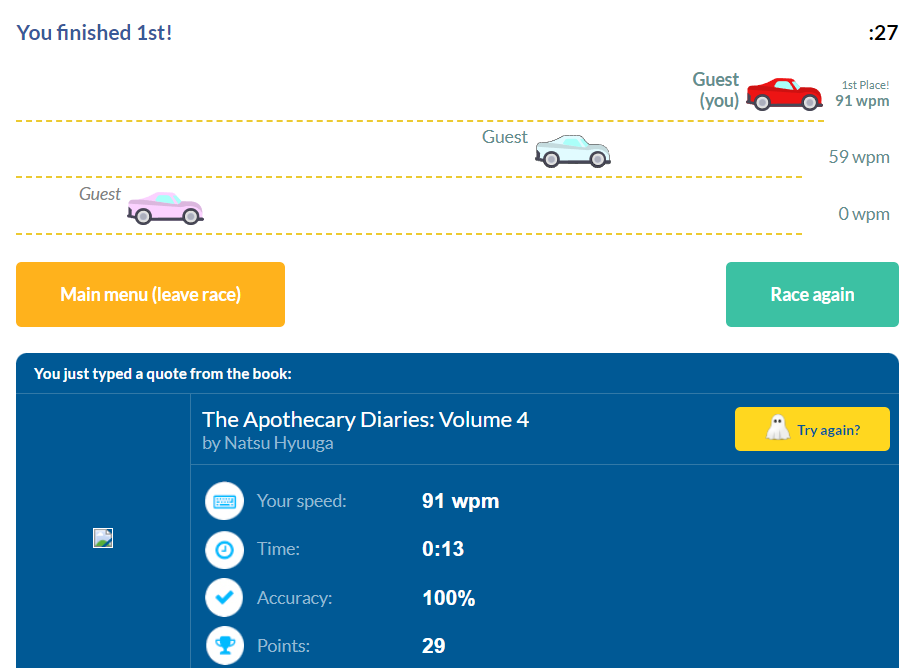
Task: Click the 1st Place 91 wpm label
Action: coord(862,94)
